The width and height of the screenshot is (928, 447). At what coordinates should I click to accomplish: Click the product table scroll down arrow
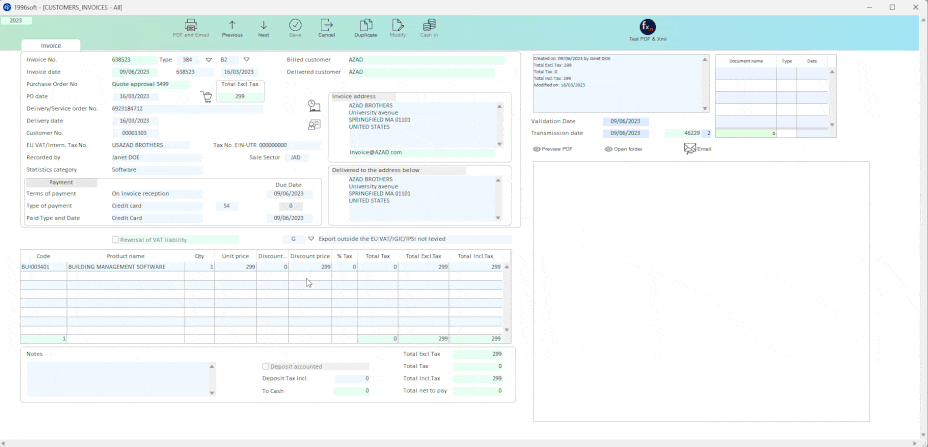coord(507,330)
